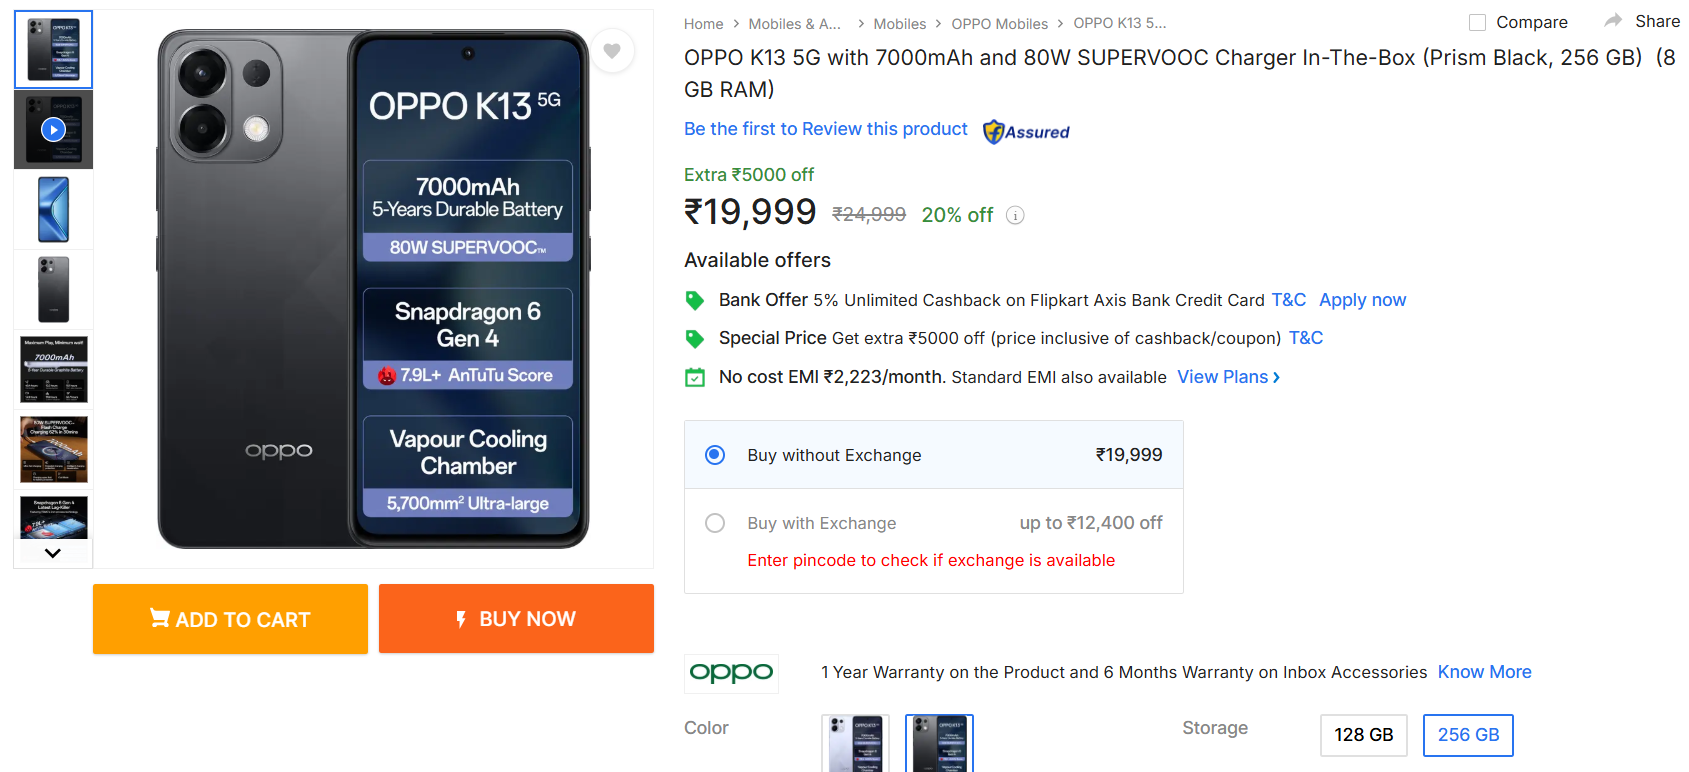Select Buy without Exchange option
Screen dimensions: 1689x772
(x=715, y=455)
